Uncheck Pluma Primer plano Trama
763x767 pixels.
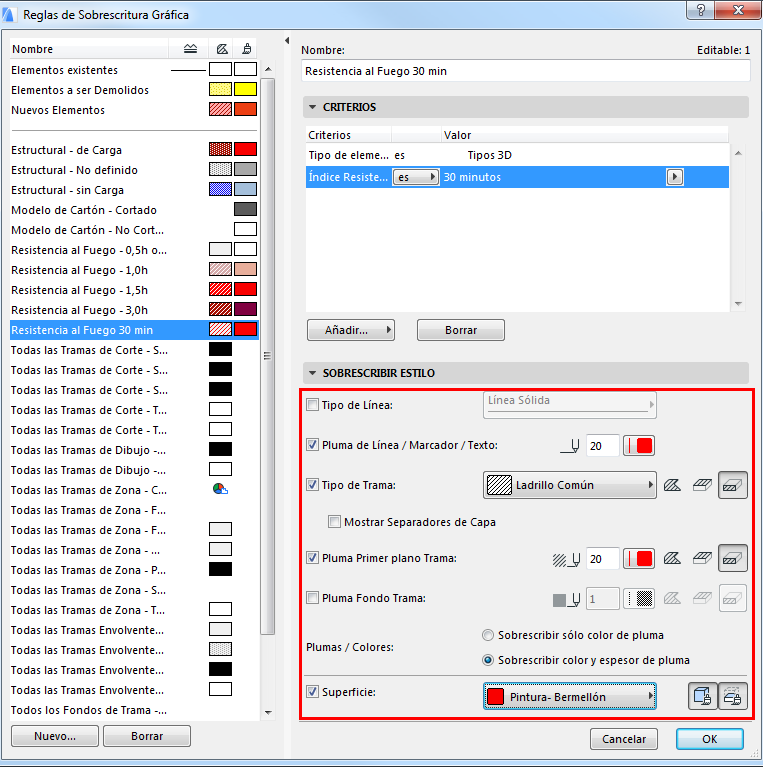pyautogui.click(x=312, y=558)
